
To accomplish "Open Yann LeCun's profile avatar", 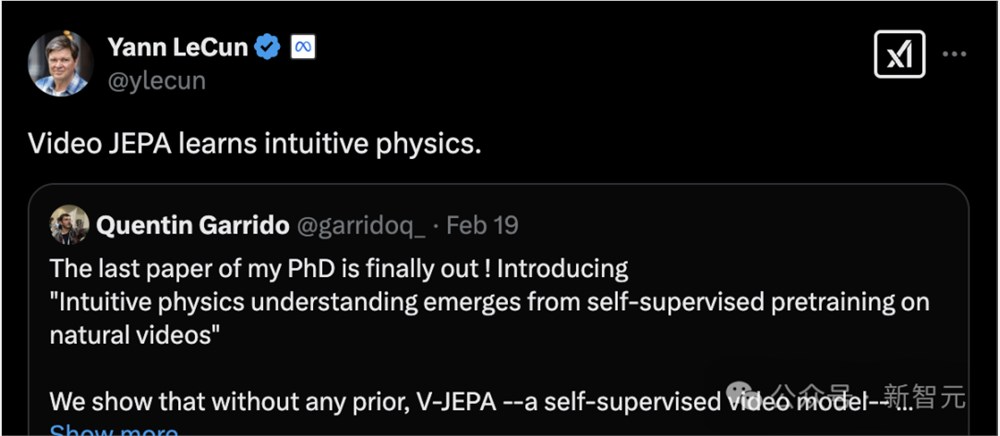I will click(60, 62).
